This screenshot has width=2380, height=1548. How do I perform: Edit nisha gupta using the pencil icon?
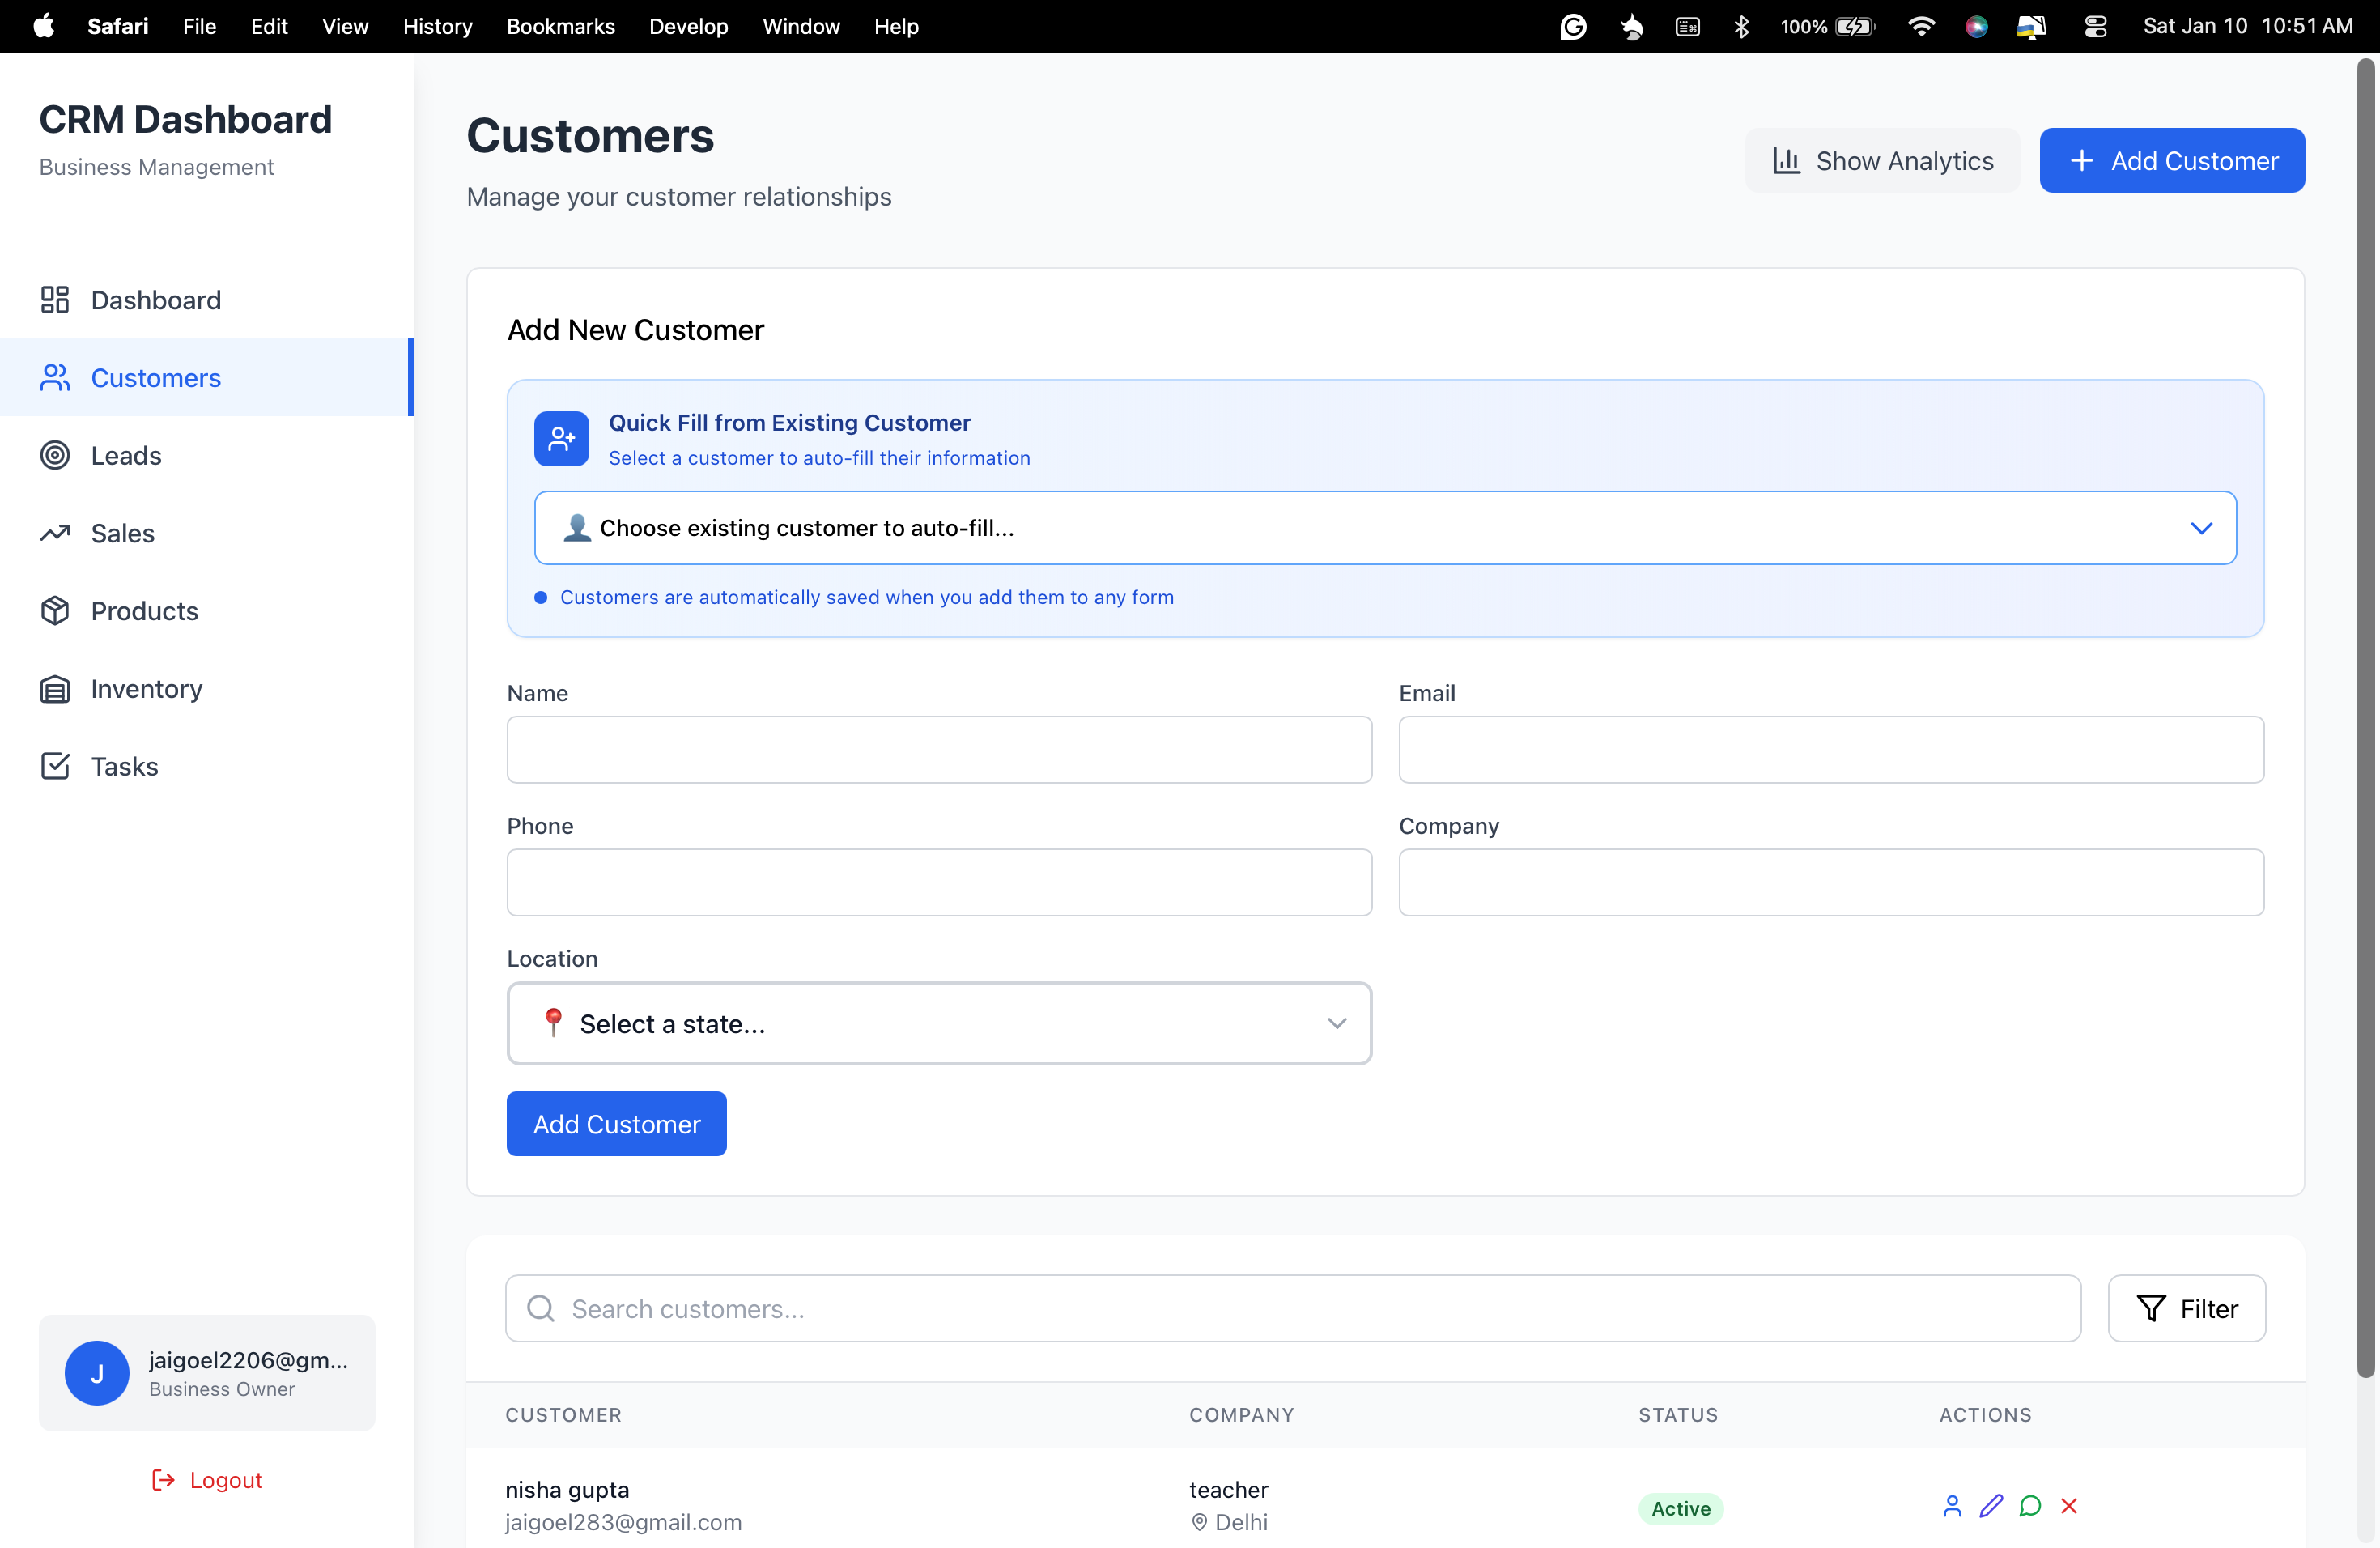[x=1991, y=1505]
